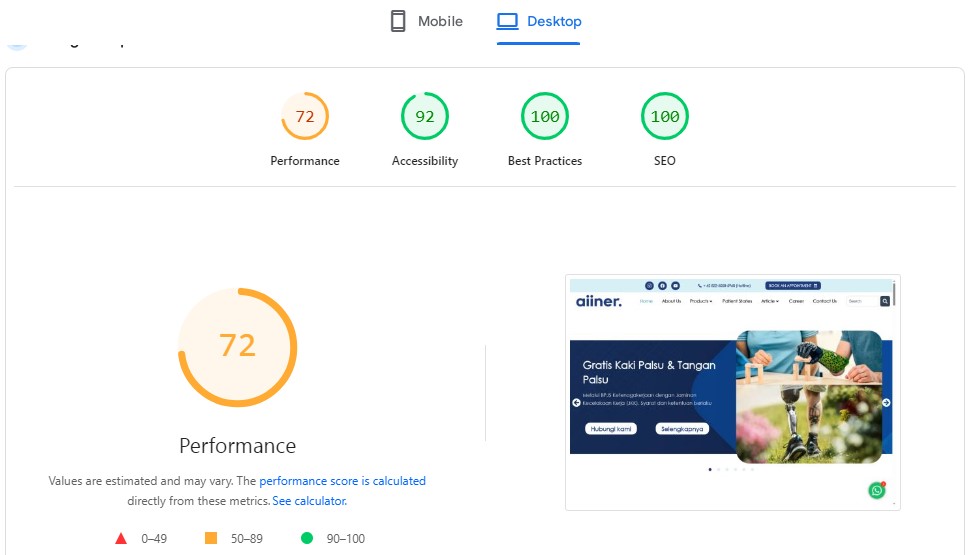Click the Instagram icon in site preview
Viewport: 970px width, 555px height.
click(649, 286)
